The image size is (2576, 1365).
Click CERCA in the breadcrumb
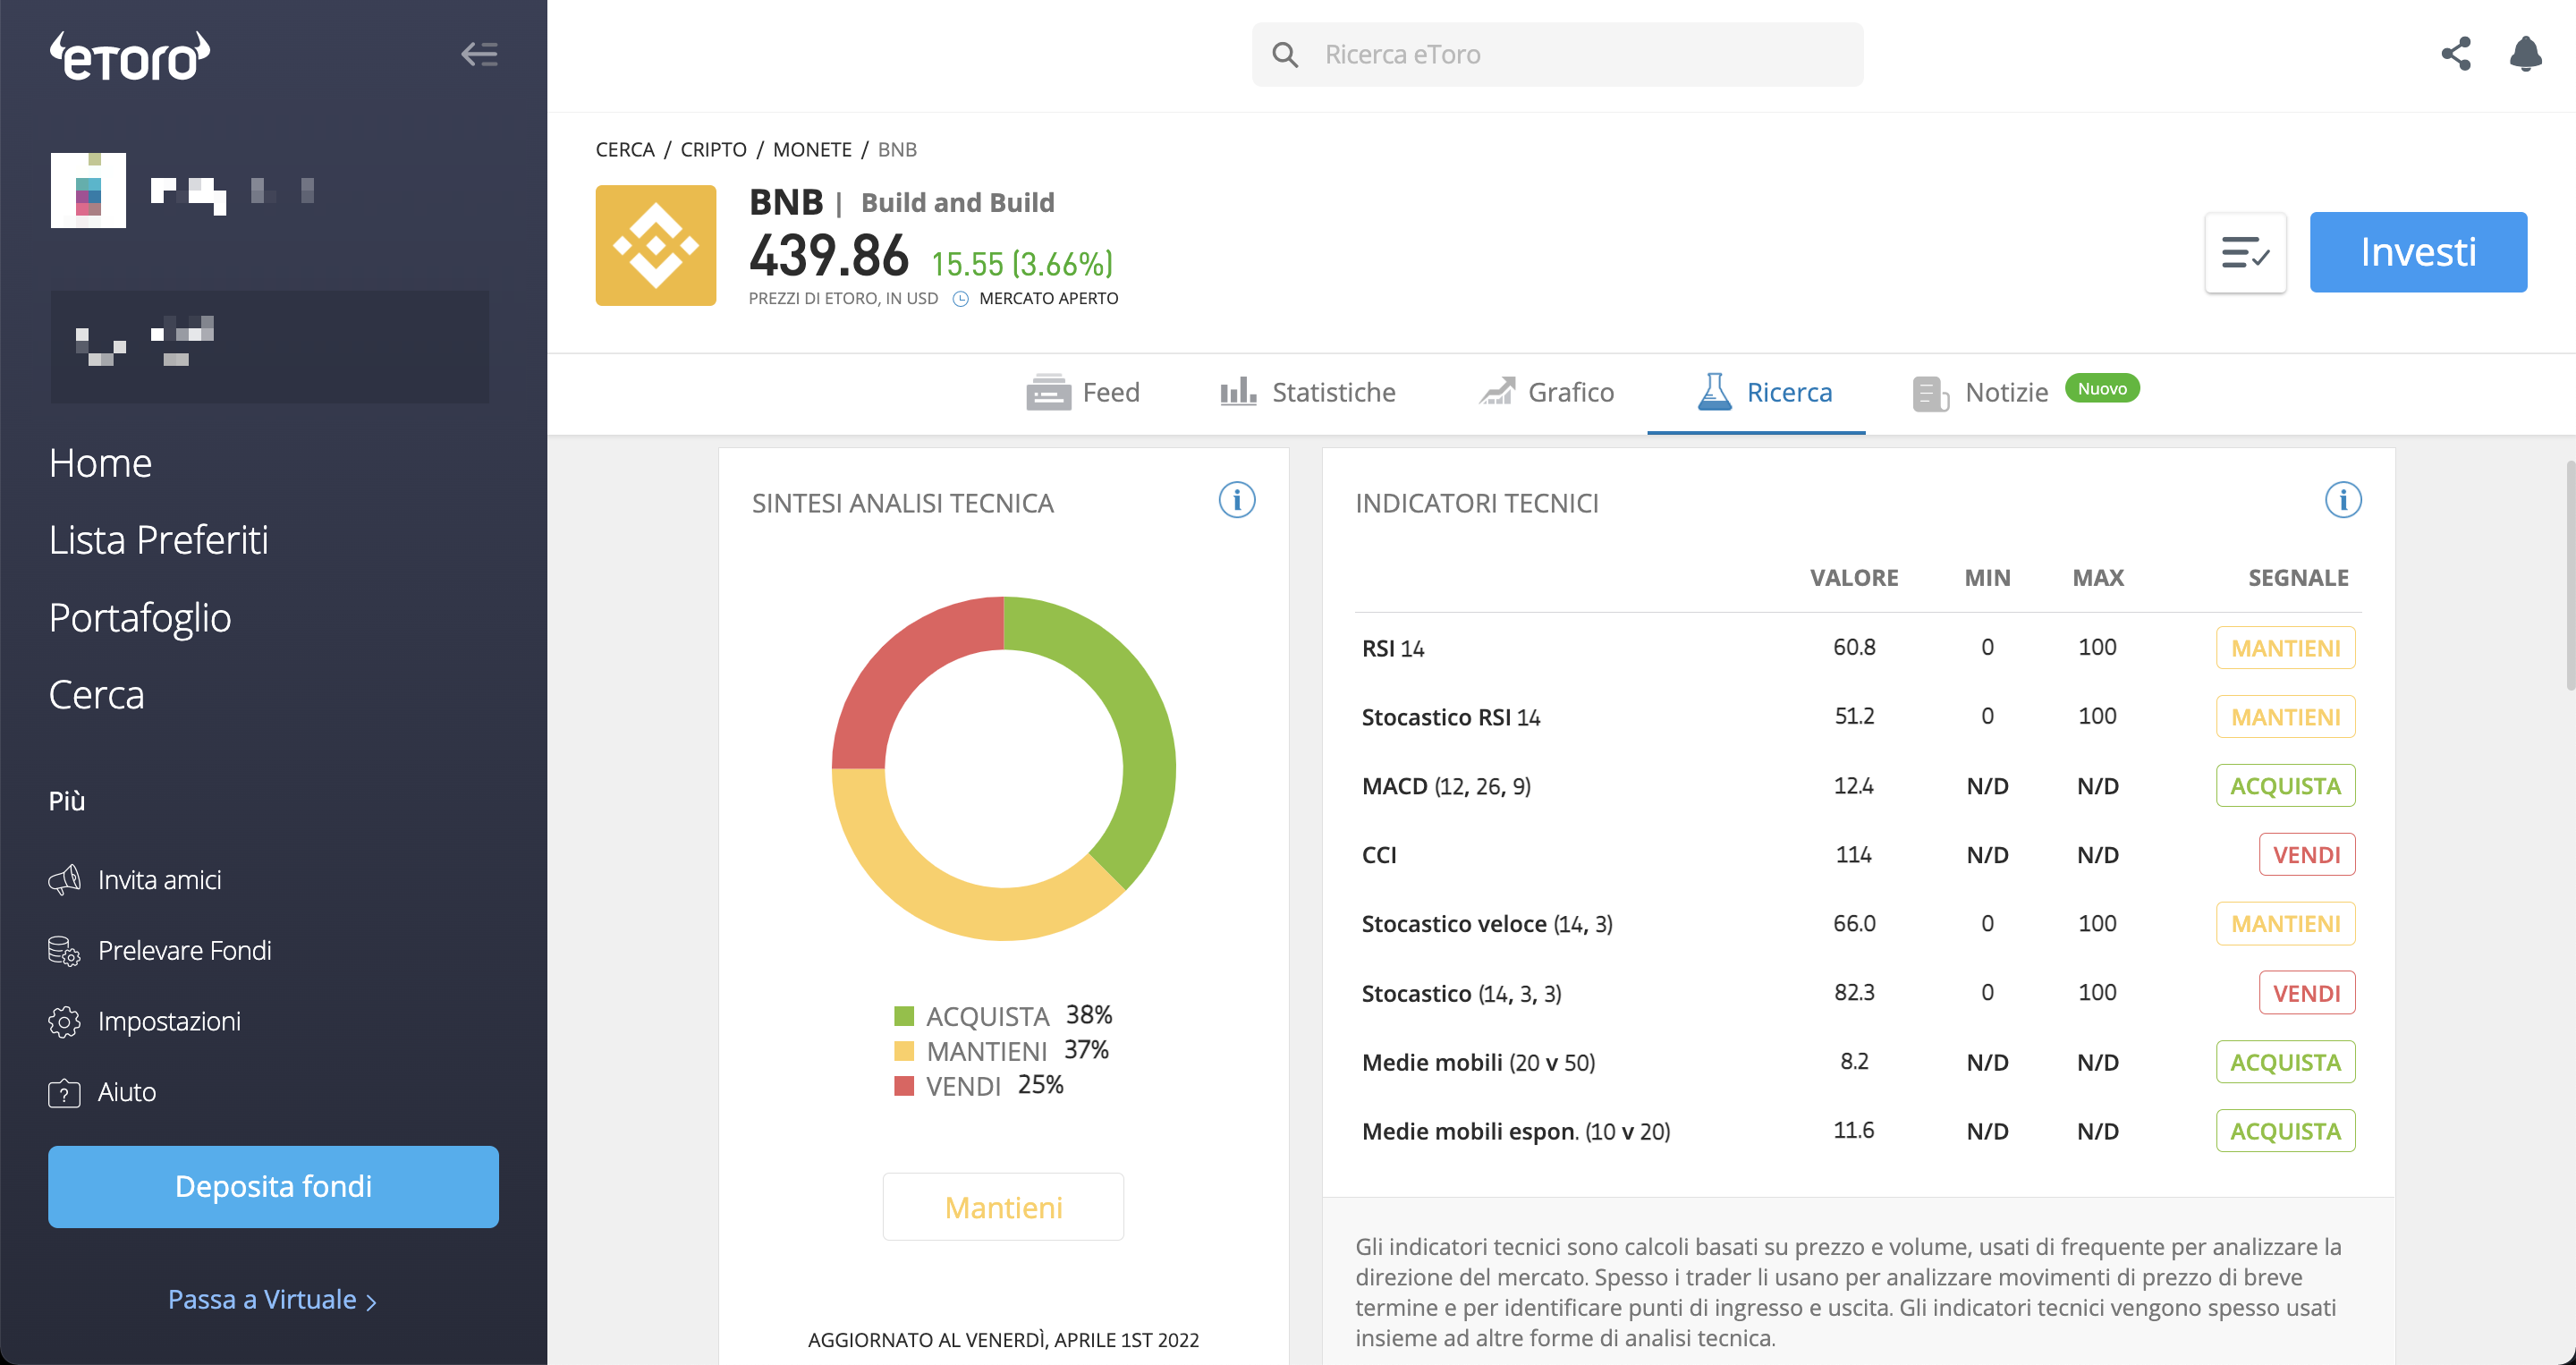pyautogui.click(x=625, y=149)
